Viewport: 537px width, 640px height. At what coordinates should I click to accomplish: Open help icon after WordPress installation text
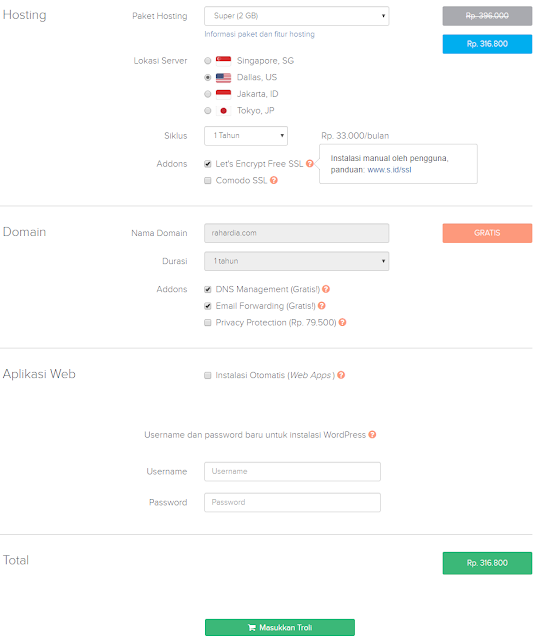point(372,435)
